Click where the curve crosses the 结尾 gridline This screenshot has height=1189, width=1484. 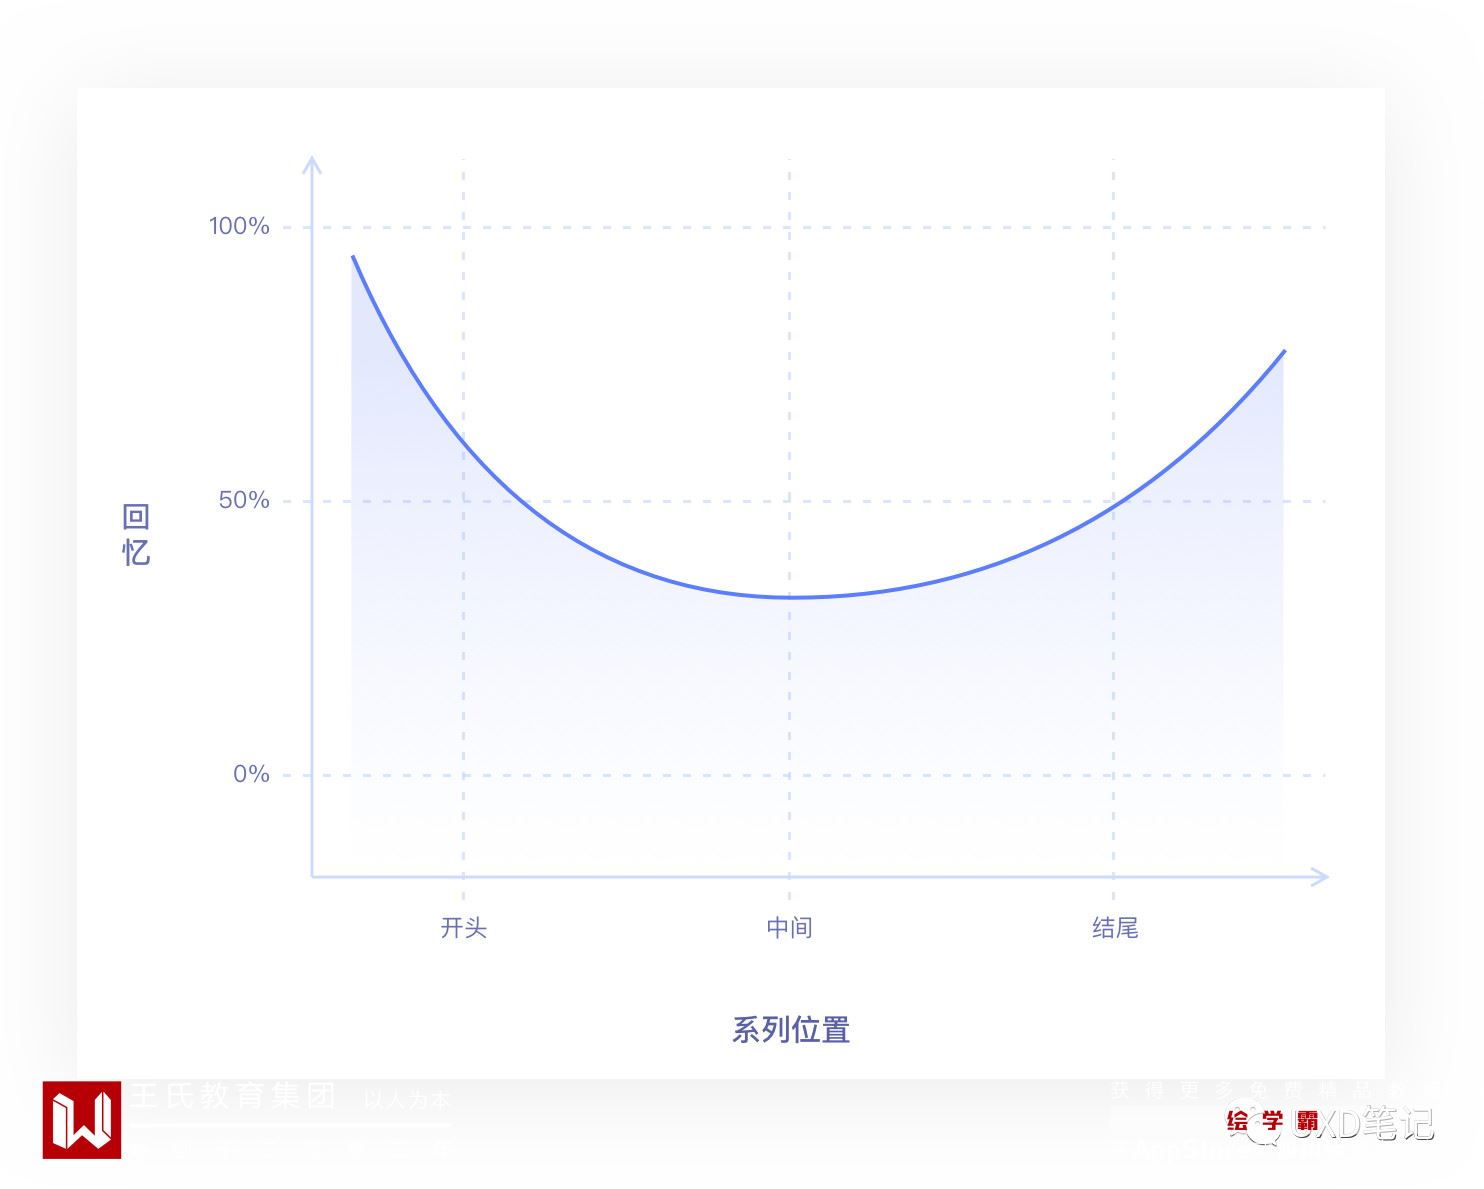(x=1114, y=507)
